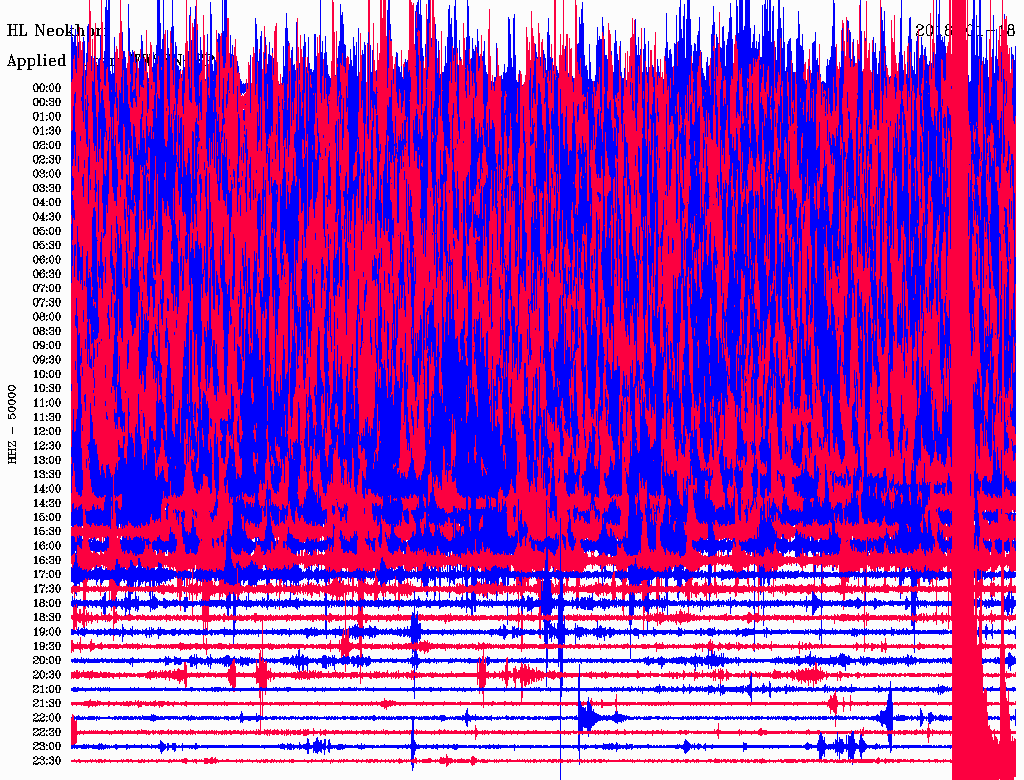Click the vertical 'HHZ - 50000' axis label
The height and width of the screenshot is (780, 1024).
12,425
